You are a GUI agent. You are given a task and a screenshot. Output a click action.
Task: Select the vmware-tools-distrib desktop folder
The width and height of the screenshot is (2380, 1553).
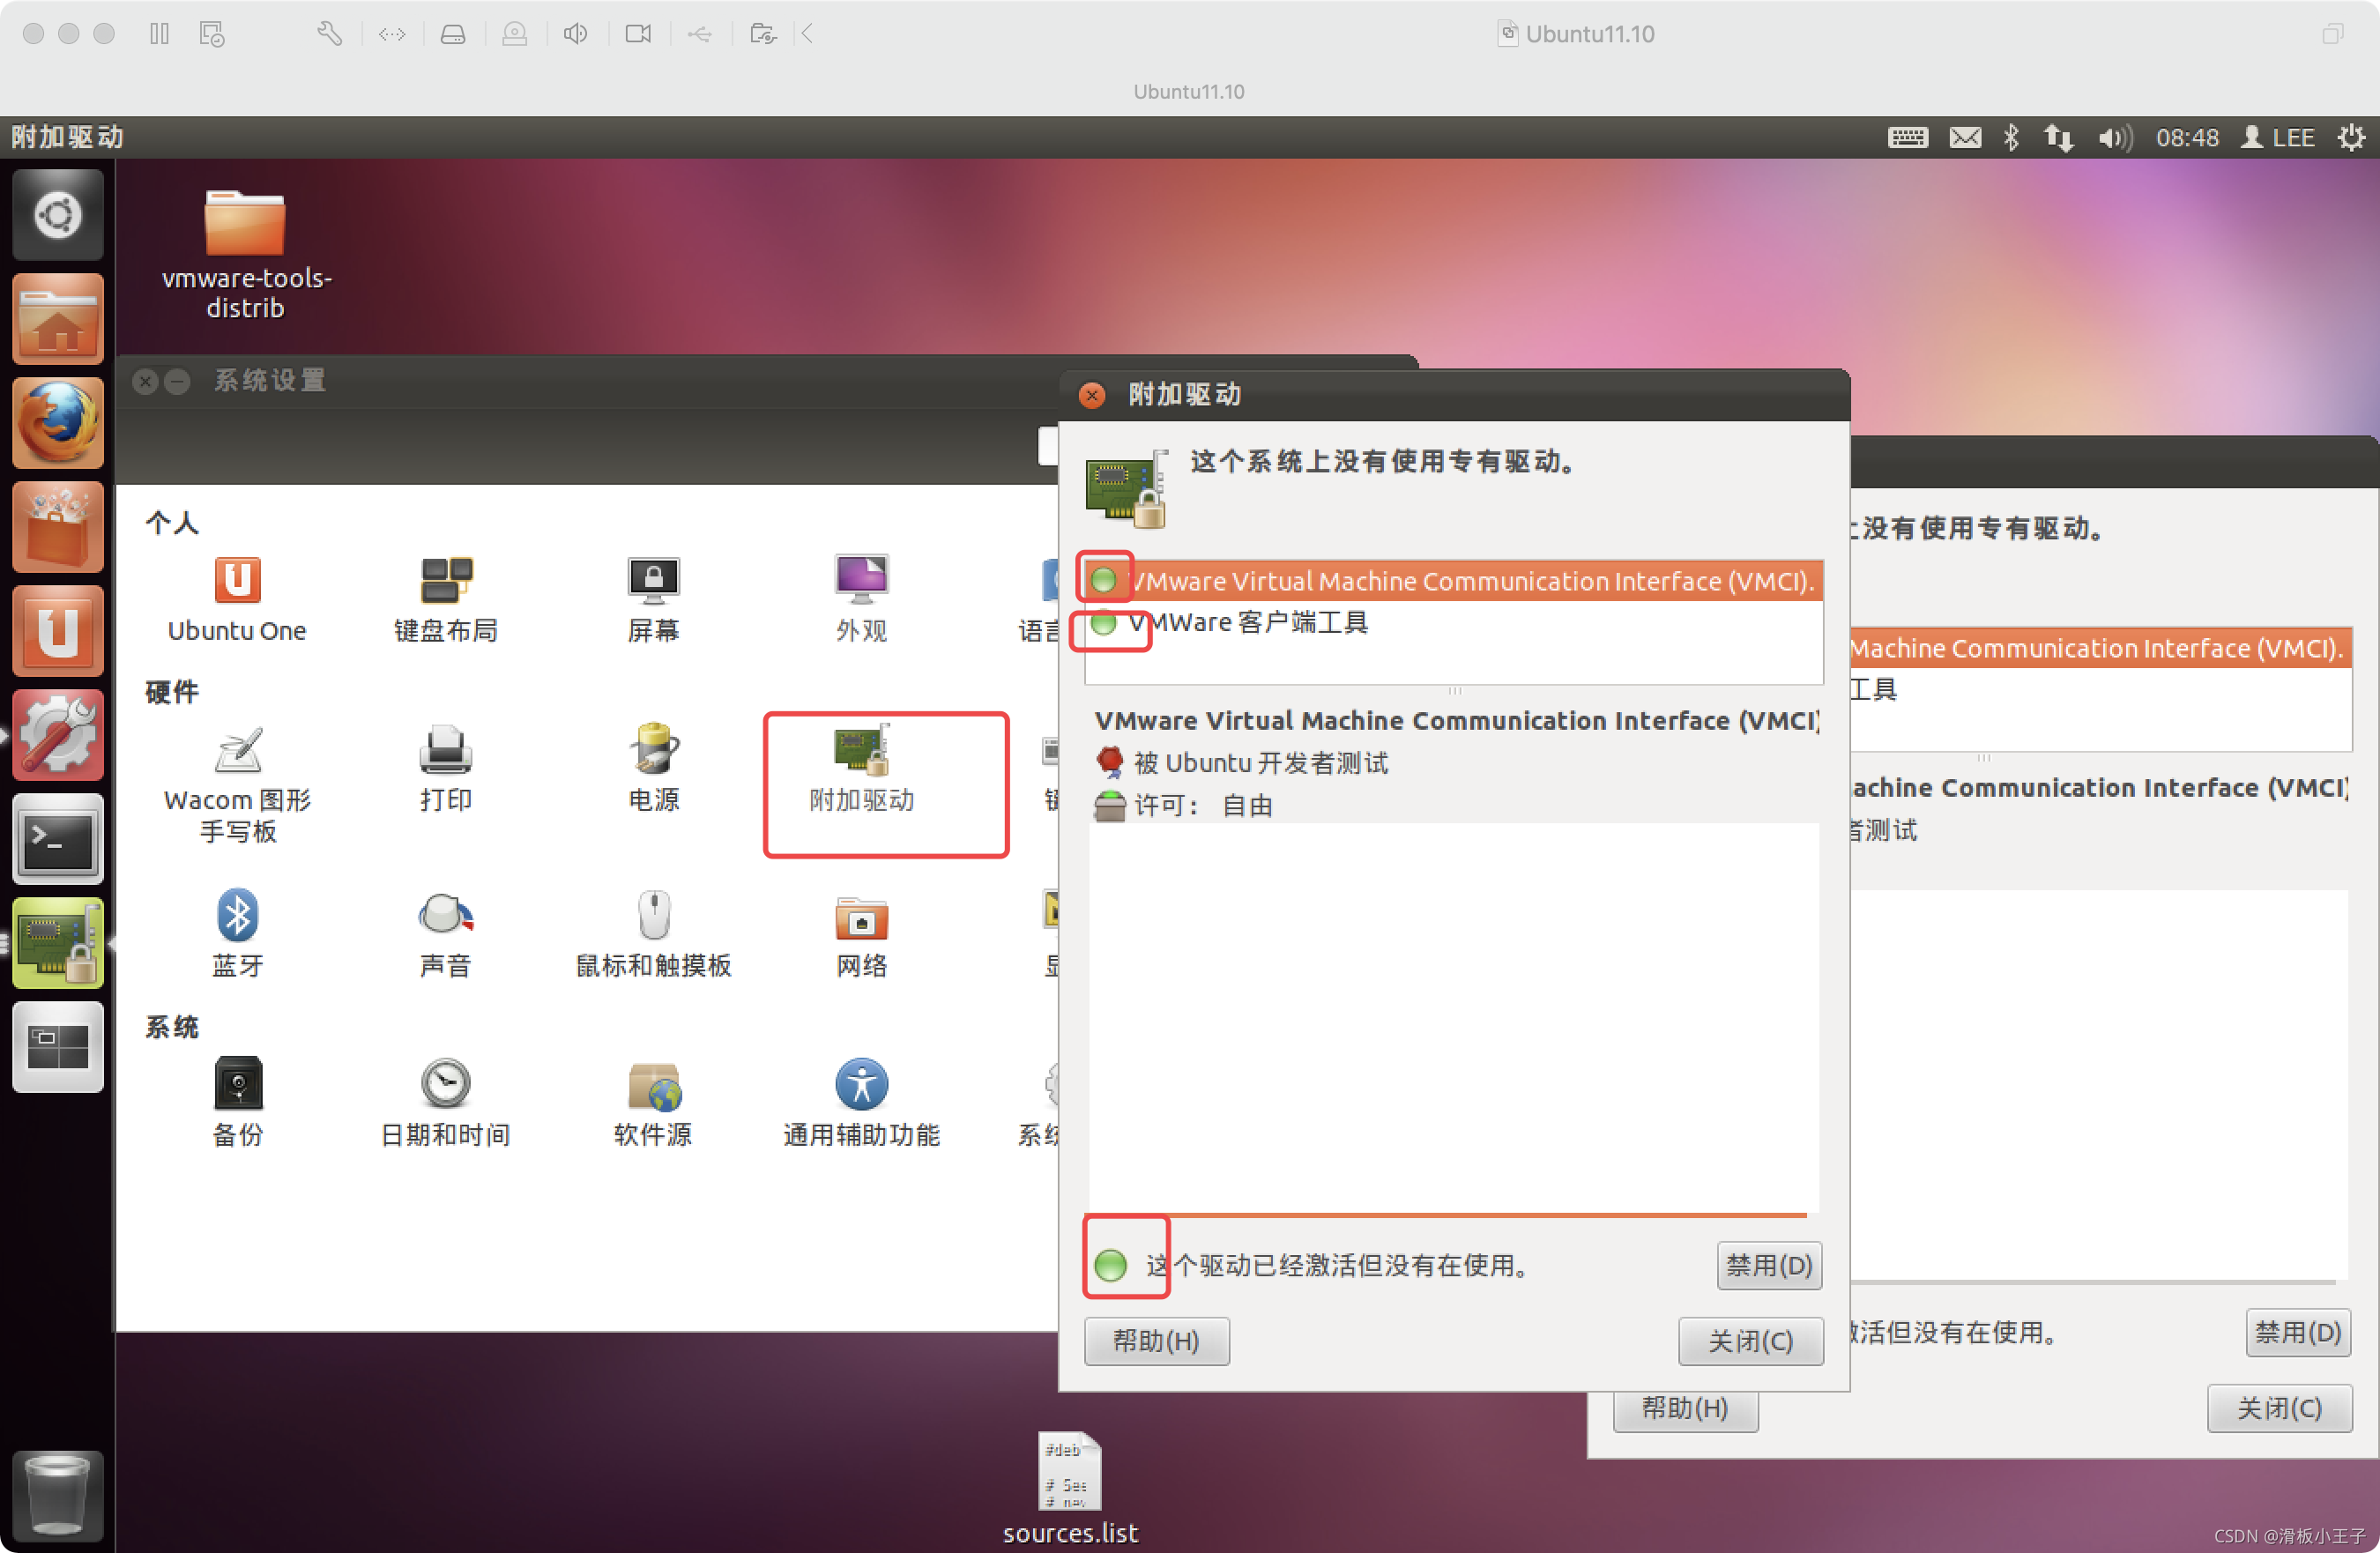(x=246, y=254)
